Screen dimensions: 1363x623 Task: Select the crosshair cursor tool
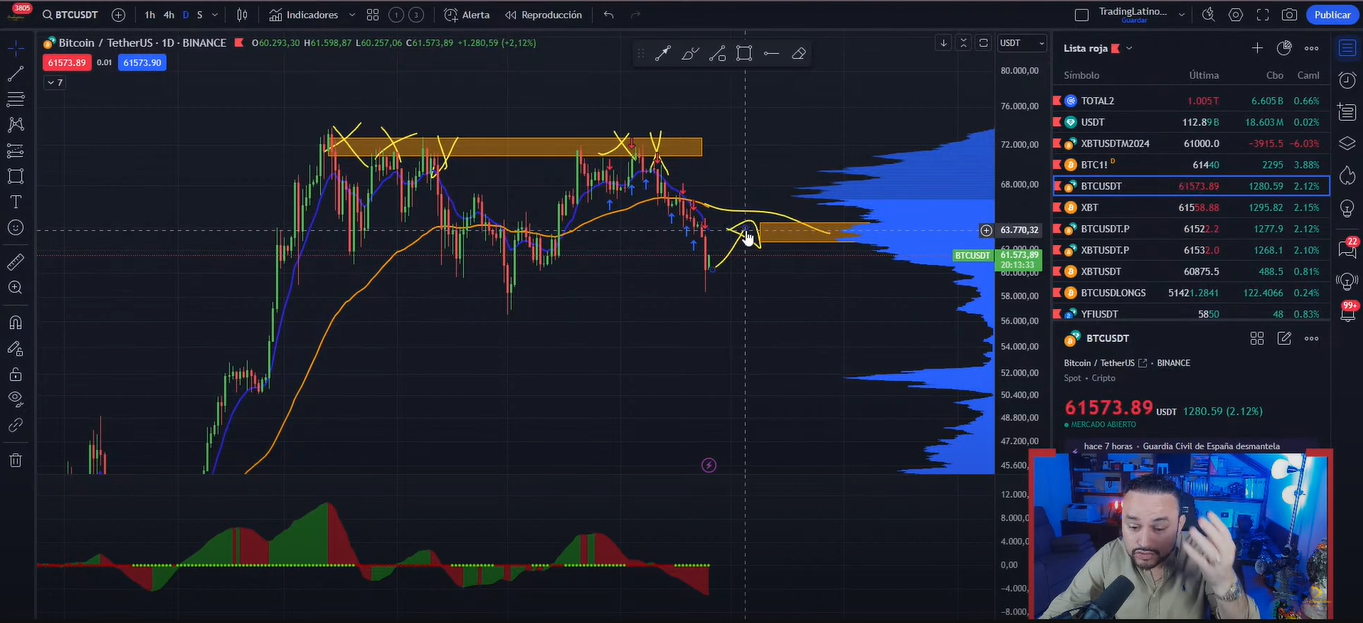pyautogui.click(x=16, y=48)
